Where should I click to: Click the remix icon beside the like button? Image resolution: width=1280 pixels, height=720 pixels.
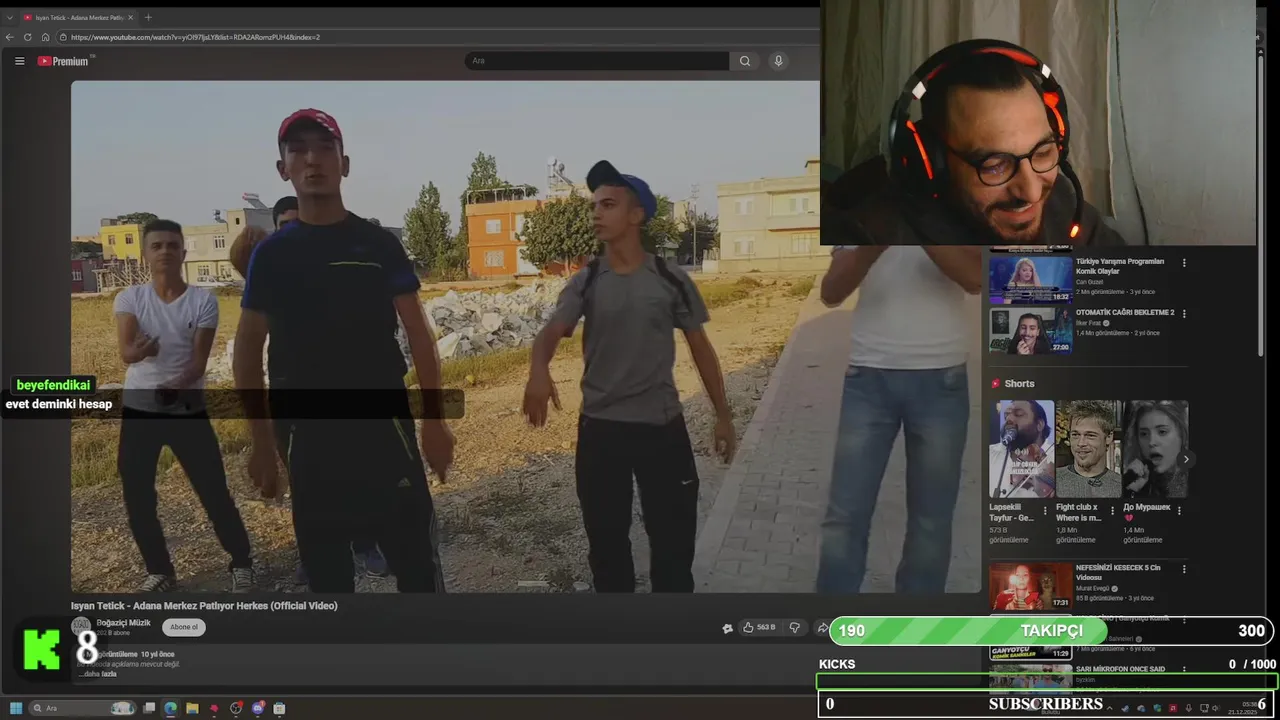click(x=727, y=628)
